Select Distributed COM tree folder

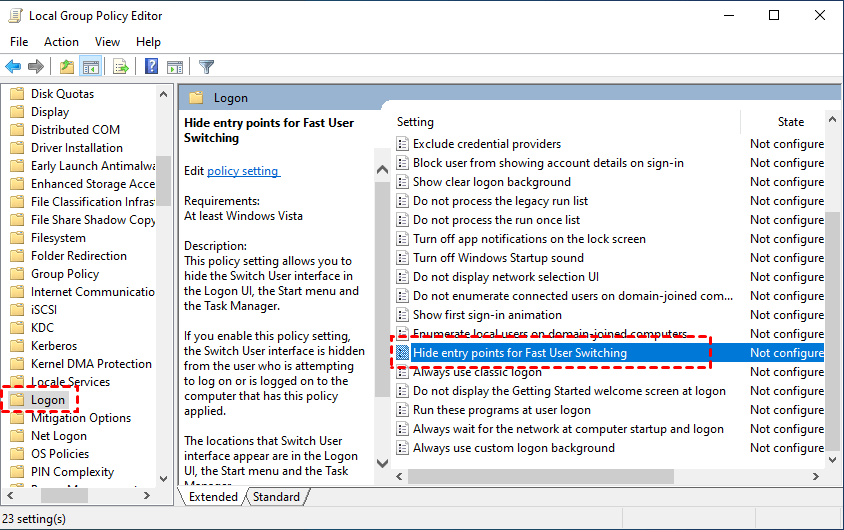coord(75,130)
